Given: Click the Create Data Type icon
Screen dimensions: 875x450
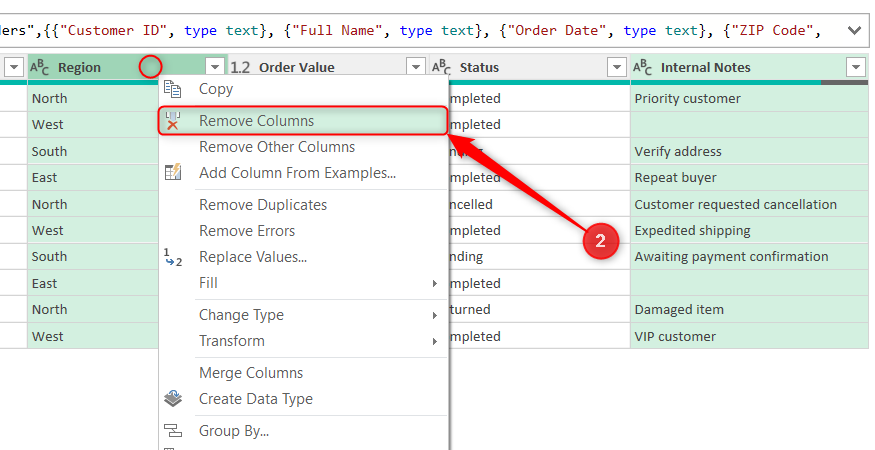Looking at the screenshot, I should 173,399.
